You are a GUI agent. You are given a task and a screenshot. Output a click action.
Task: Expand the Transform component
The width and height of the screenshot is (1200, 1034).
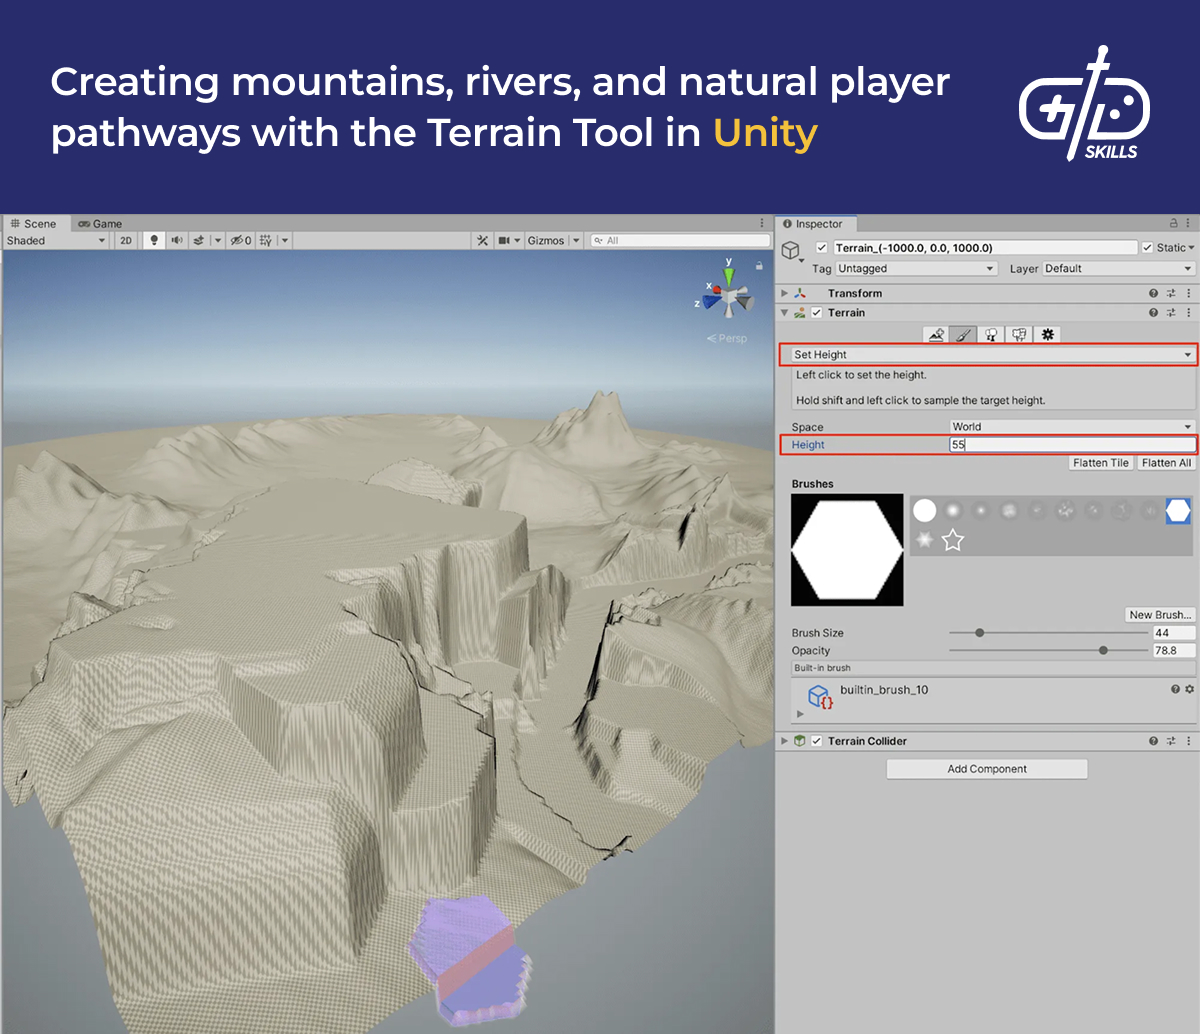(785, 293)
